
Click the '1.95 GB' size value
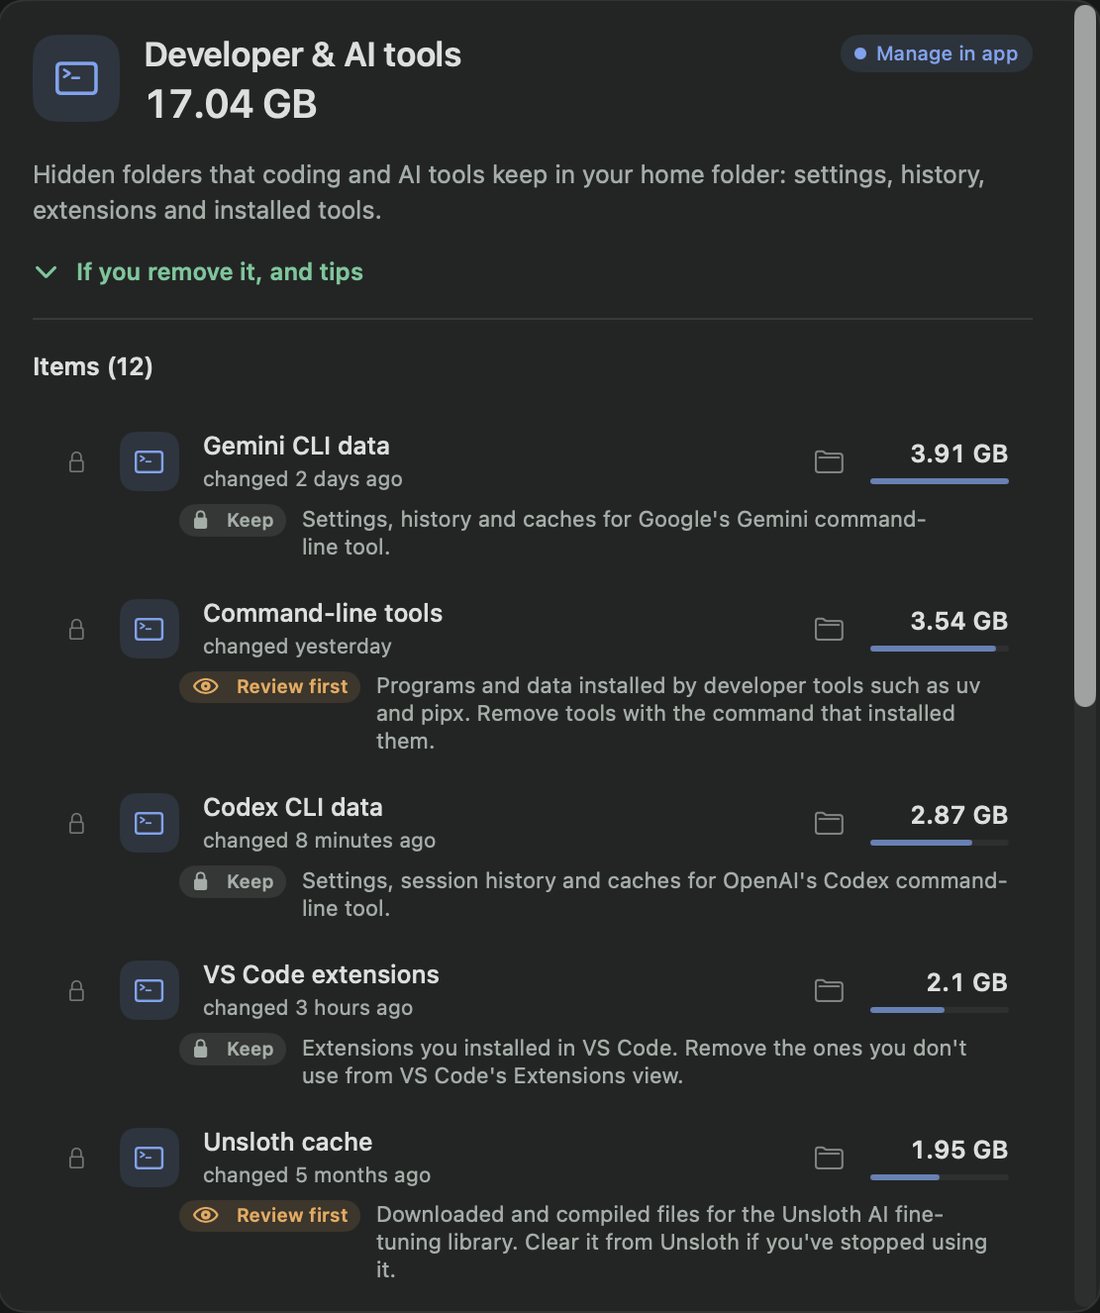[959, 1150]
